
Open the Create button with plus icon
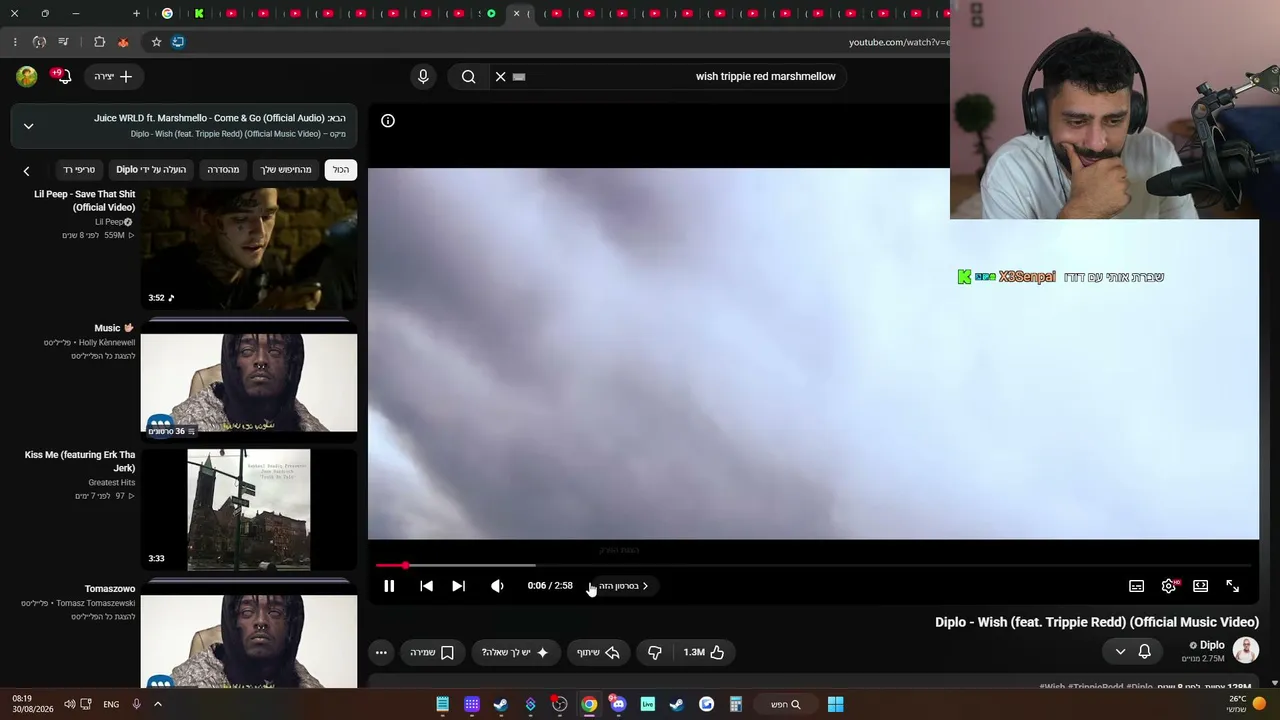click(x=114, y=76)
